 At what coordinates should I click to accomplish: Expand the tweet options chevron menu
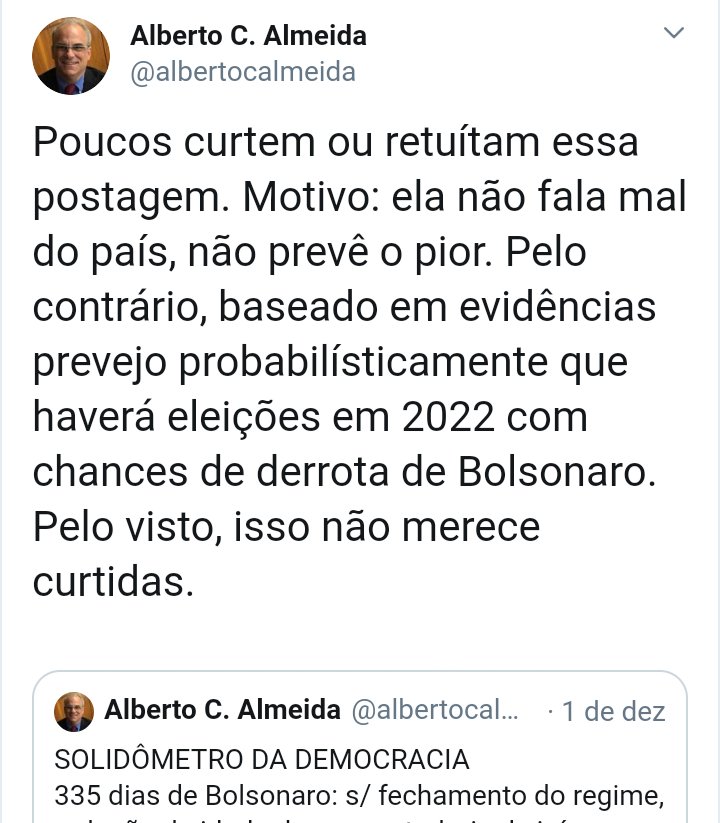coord(673,33)
